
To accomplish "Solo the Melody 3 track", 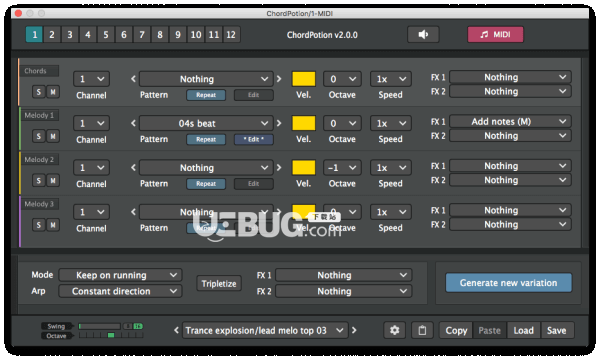I will (38, 225).
